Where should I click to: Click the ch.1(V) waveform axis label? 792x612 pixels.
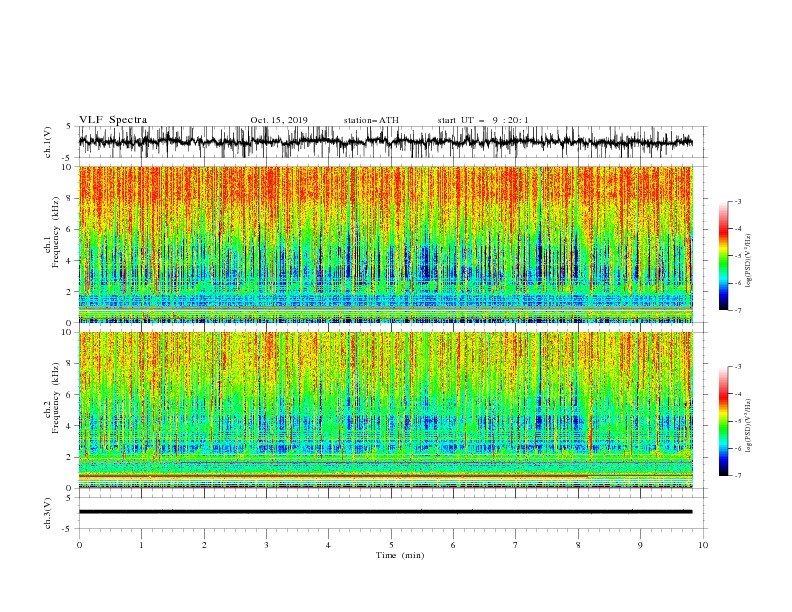tap(47, 142)
